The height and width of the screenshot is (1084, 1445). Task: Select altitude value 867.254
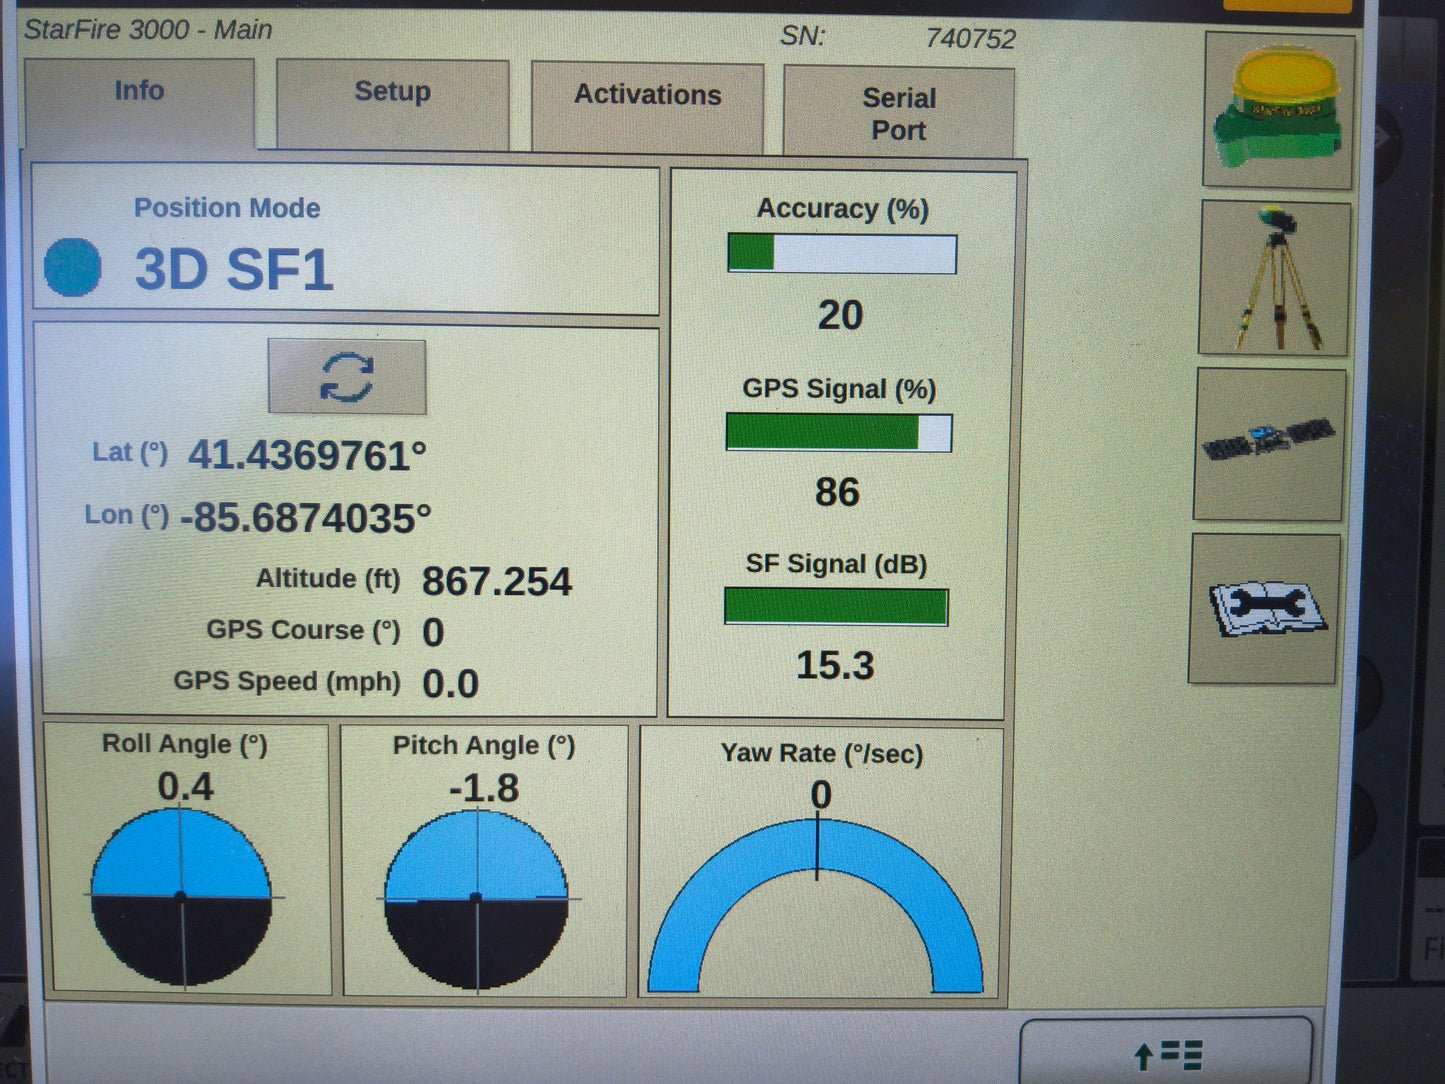(497, 581)
